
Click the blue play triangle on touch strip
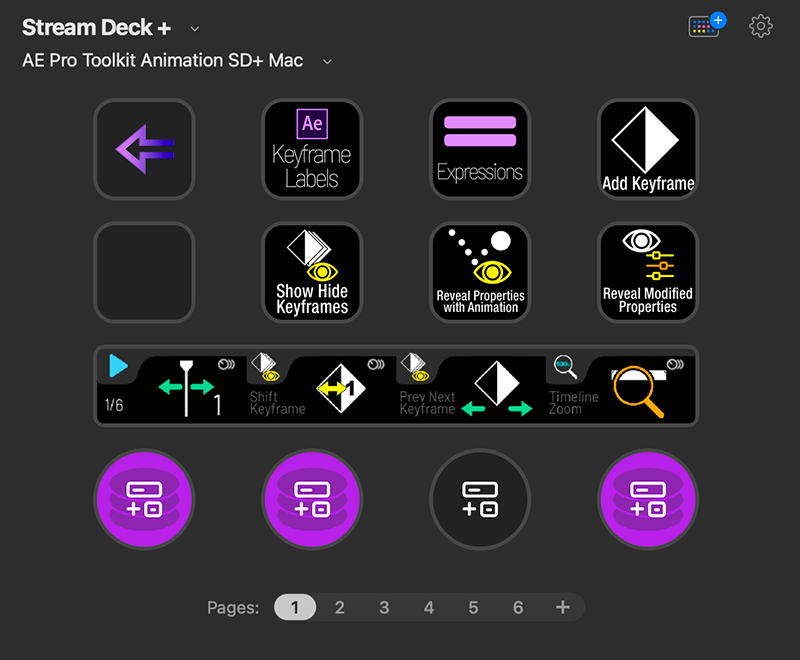(x=118, y=366)
